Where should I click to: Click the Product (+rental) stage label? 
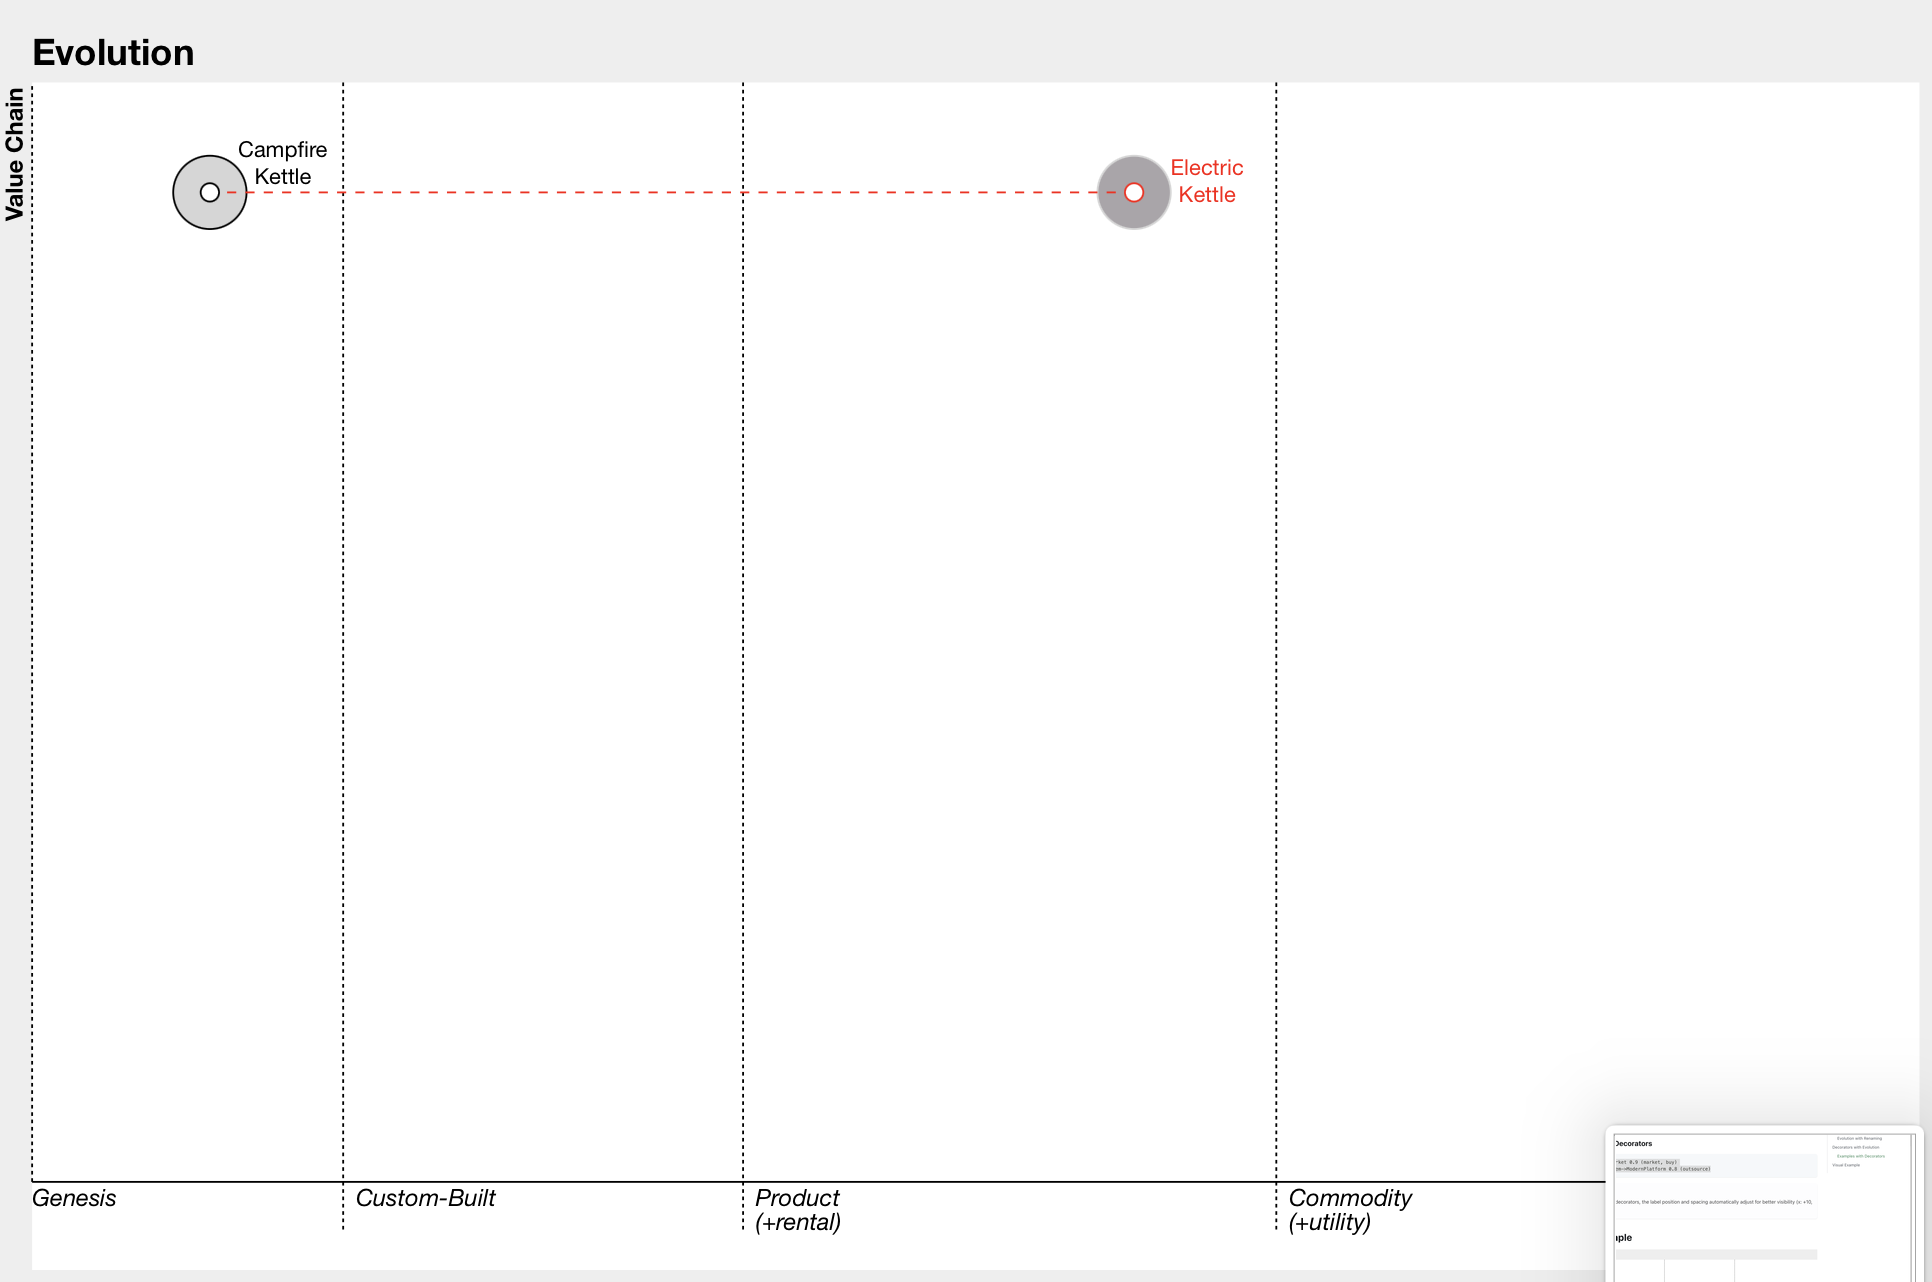798,1210
